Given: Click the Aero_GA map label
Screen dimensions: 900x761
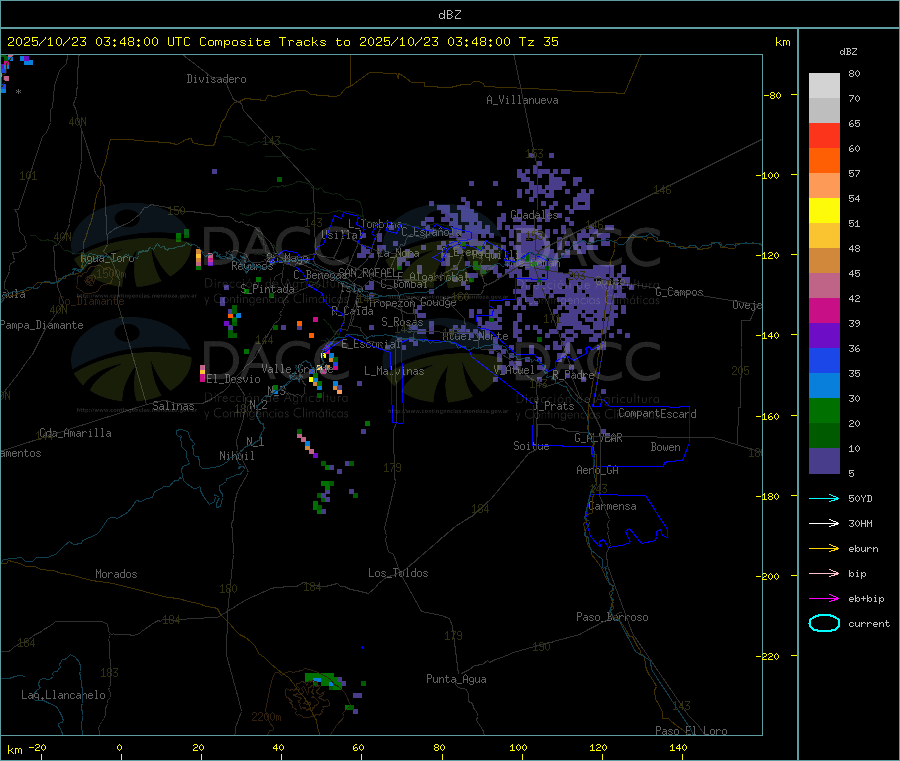Looking at the screenshot, I should [598, 470].
